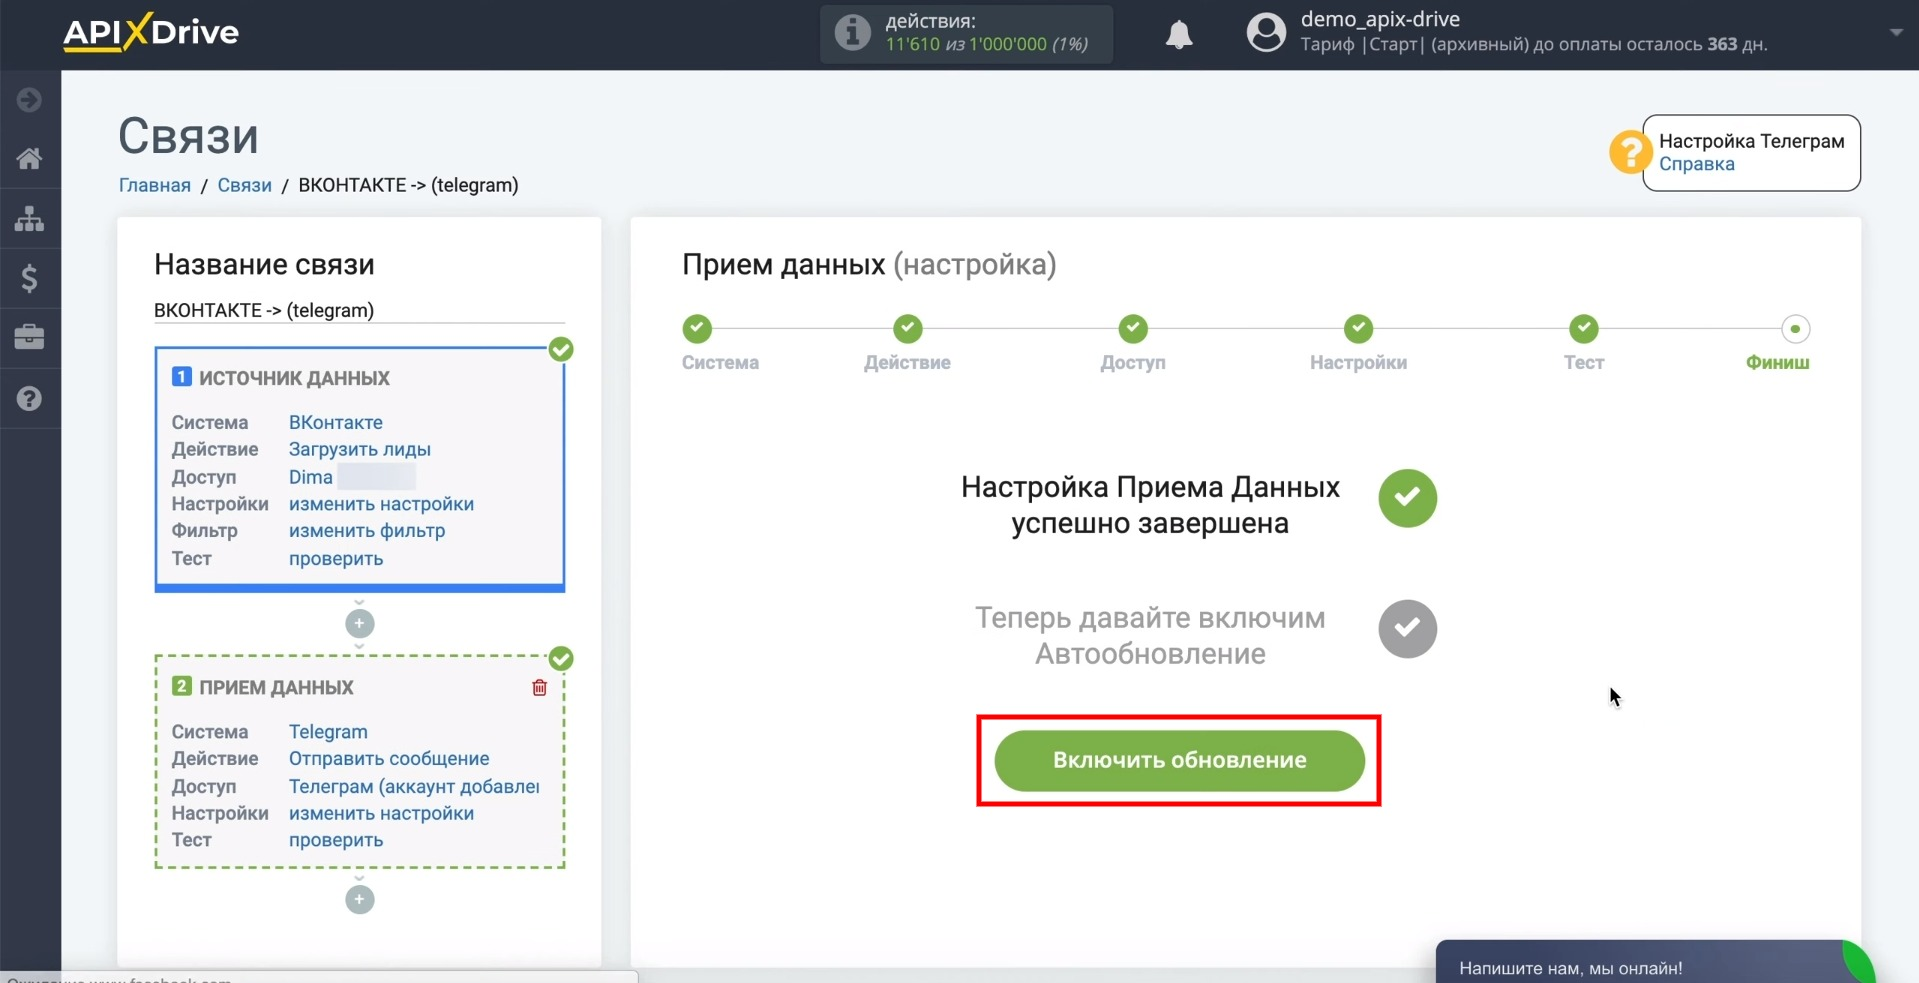The width and height of the screenshot is (1919, 983).
Task: Open the billing dollar icon in sidebar
Action: point(29,278)
